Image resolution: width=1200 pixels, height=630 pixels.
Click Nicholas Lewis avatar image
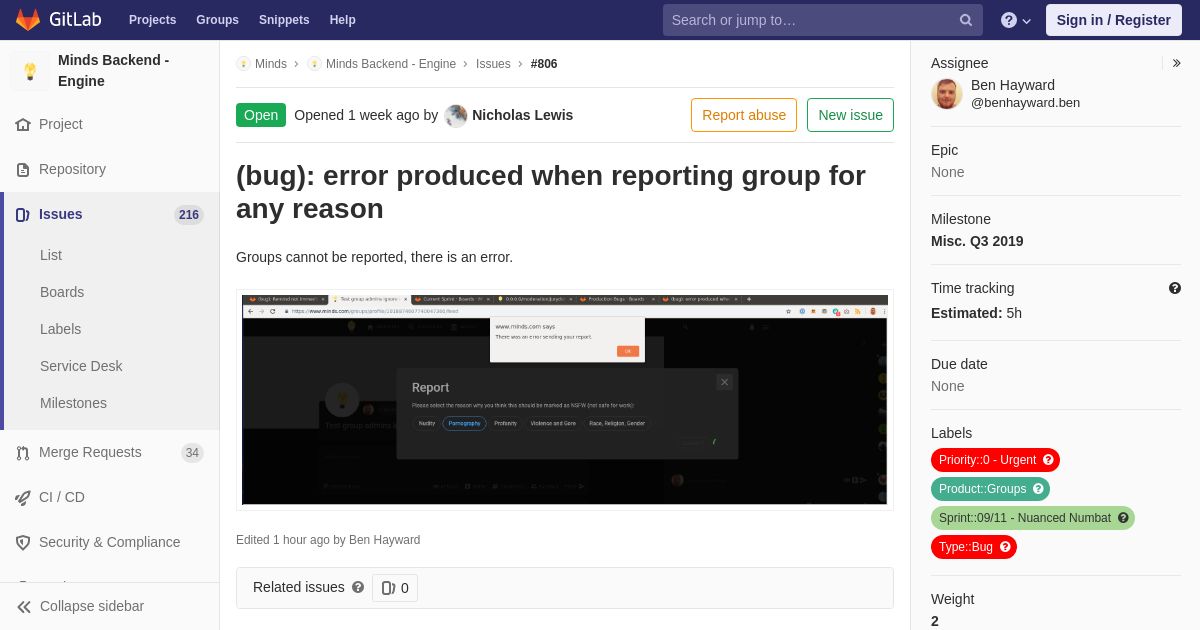[x=456, y=115]
